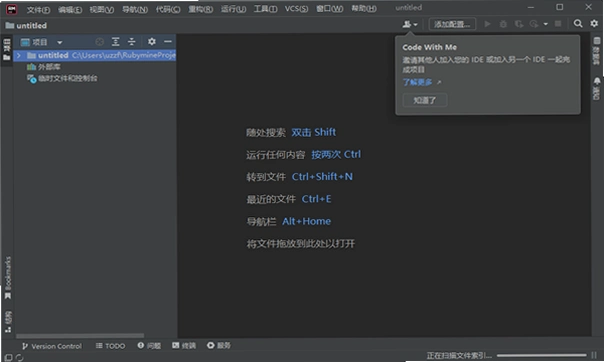Toggle the Bookmarks side tab

click(8, 277)
